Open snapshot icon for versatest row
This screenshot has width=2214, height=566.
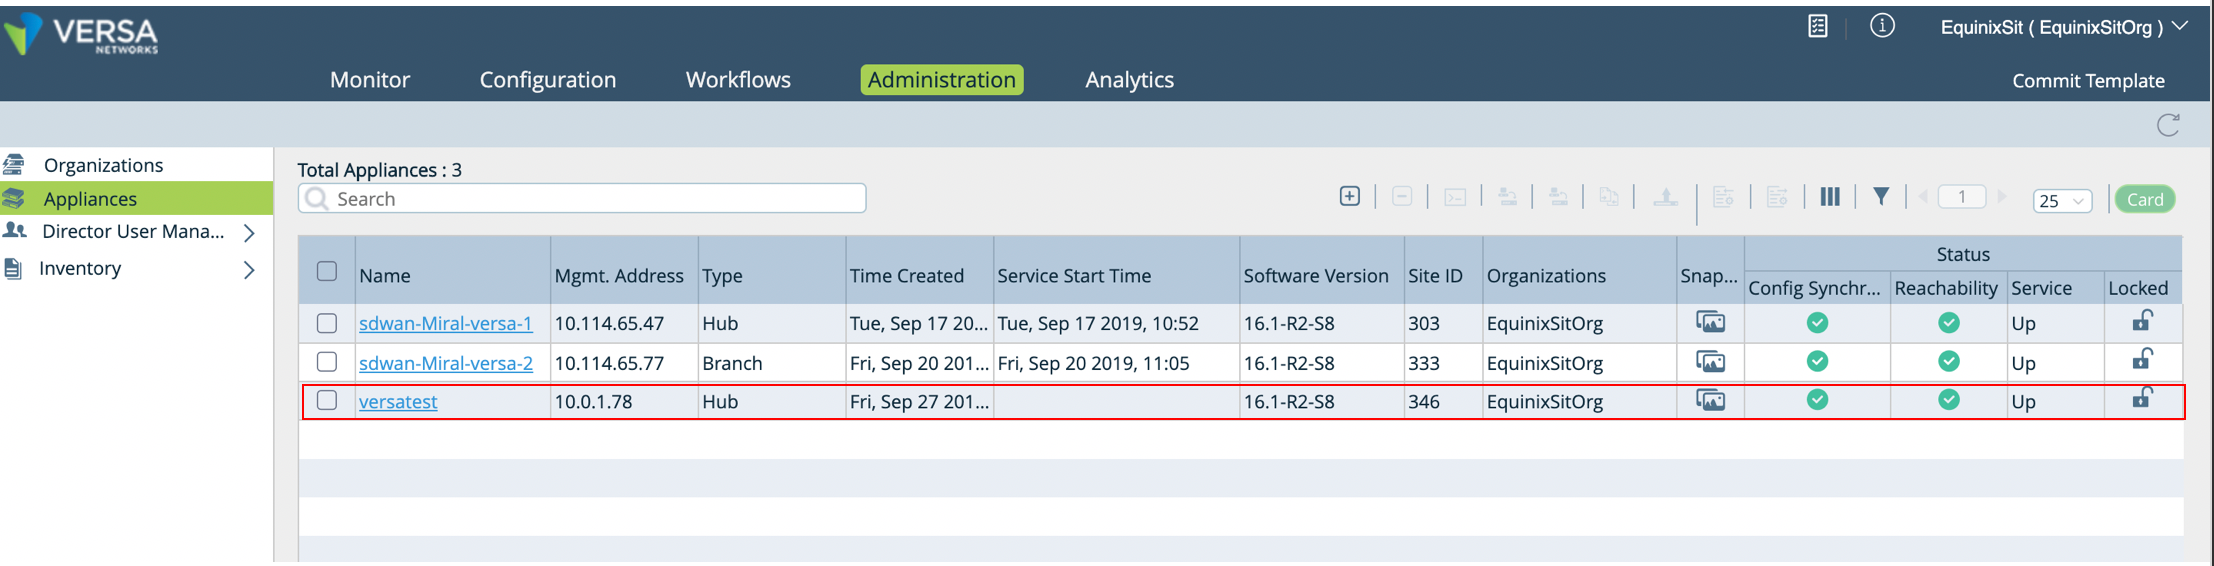pyautogui.click(x=1710, y=400)
